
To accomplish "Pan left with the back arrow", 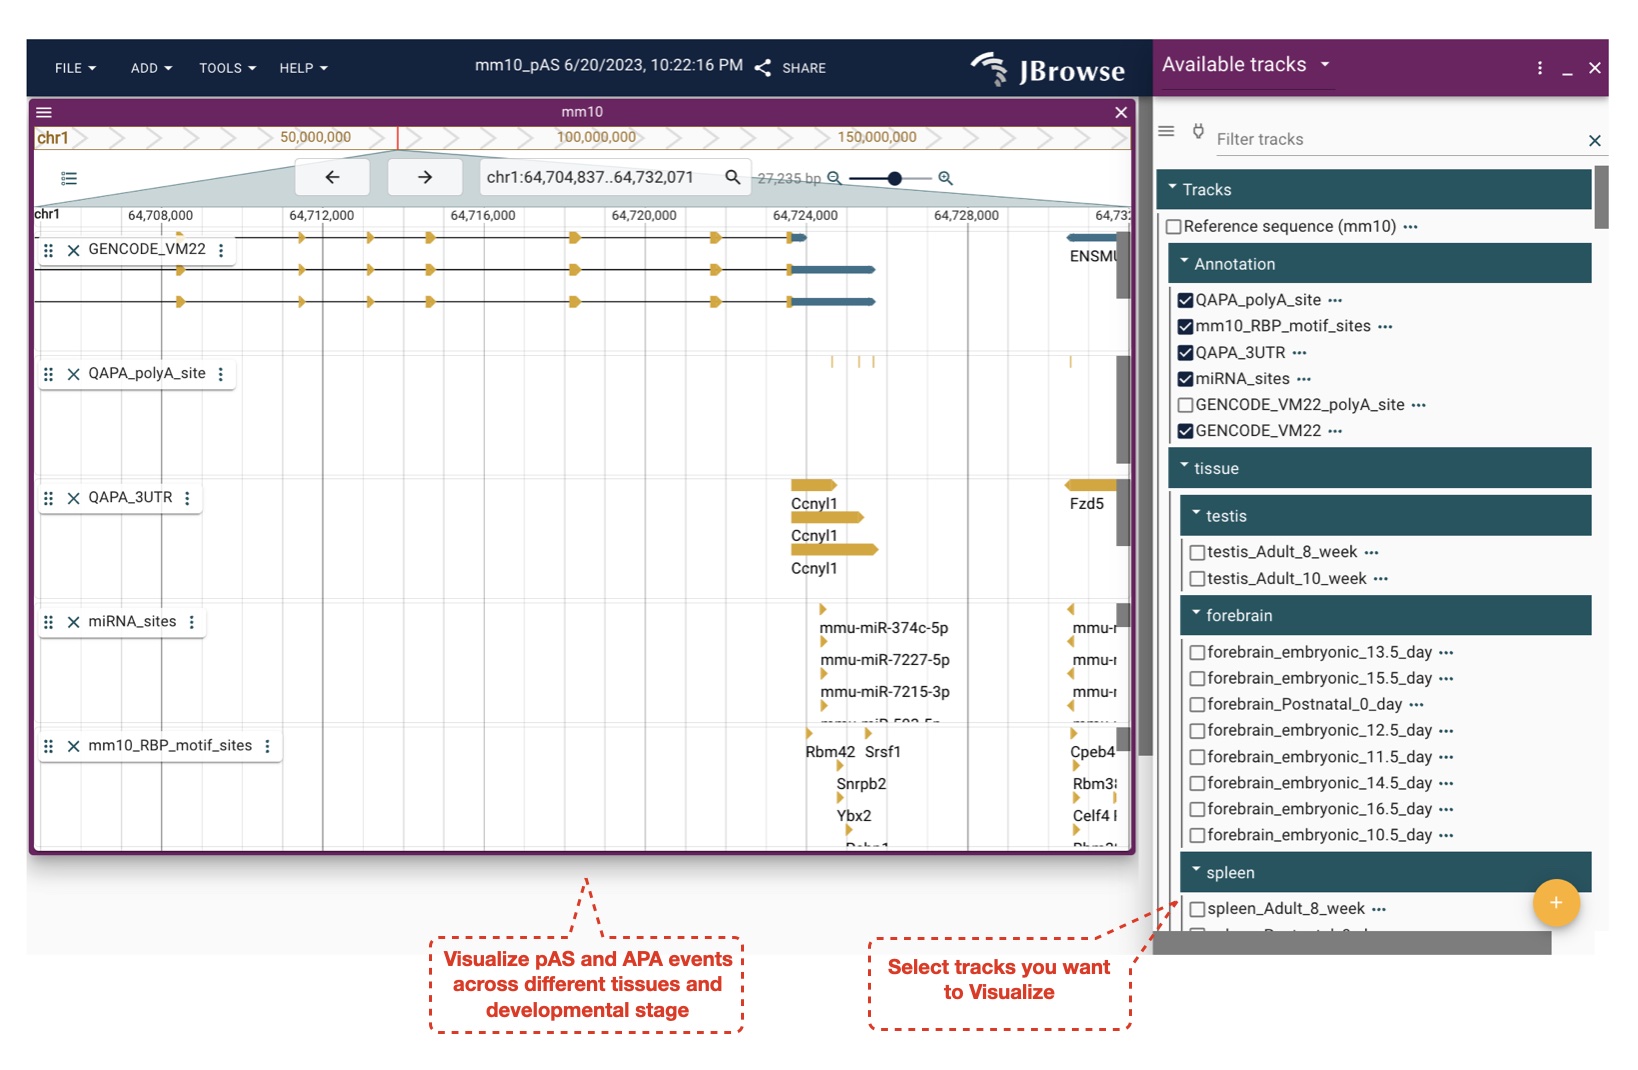I will 332,177.
